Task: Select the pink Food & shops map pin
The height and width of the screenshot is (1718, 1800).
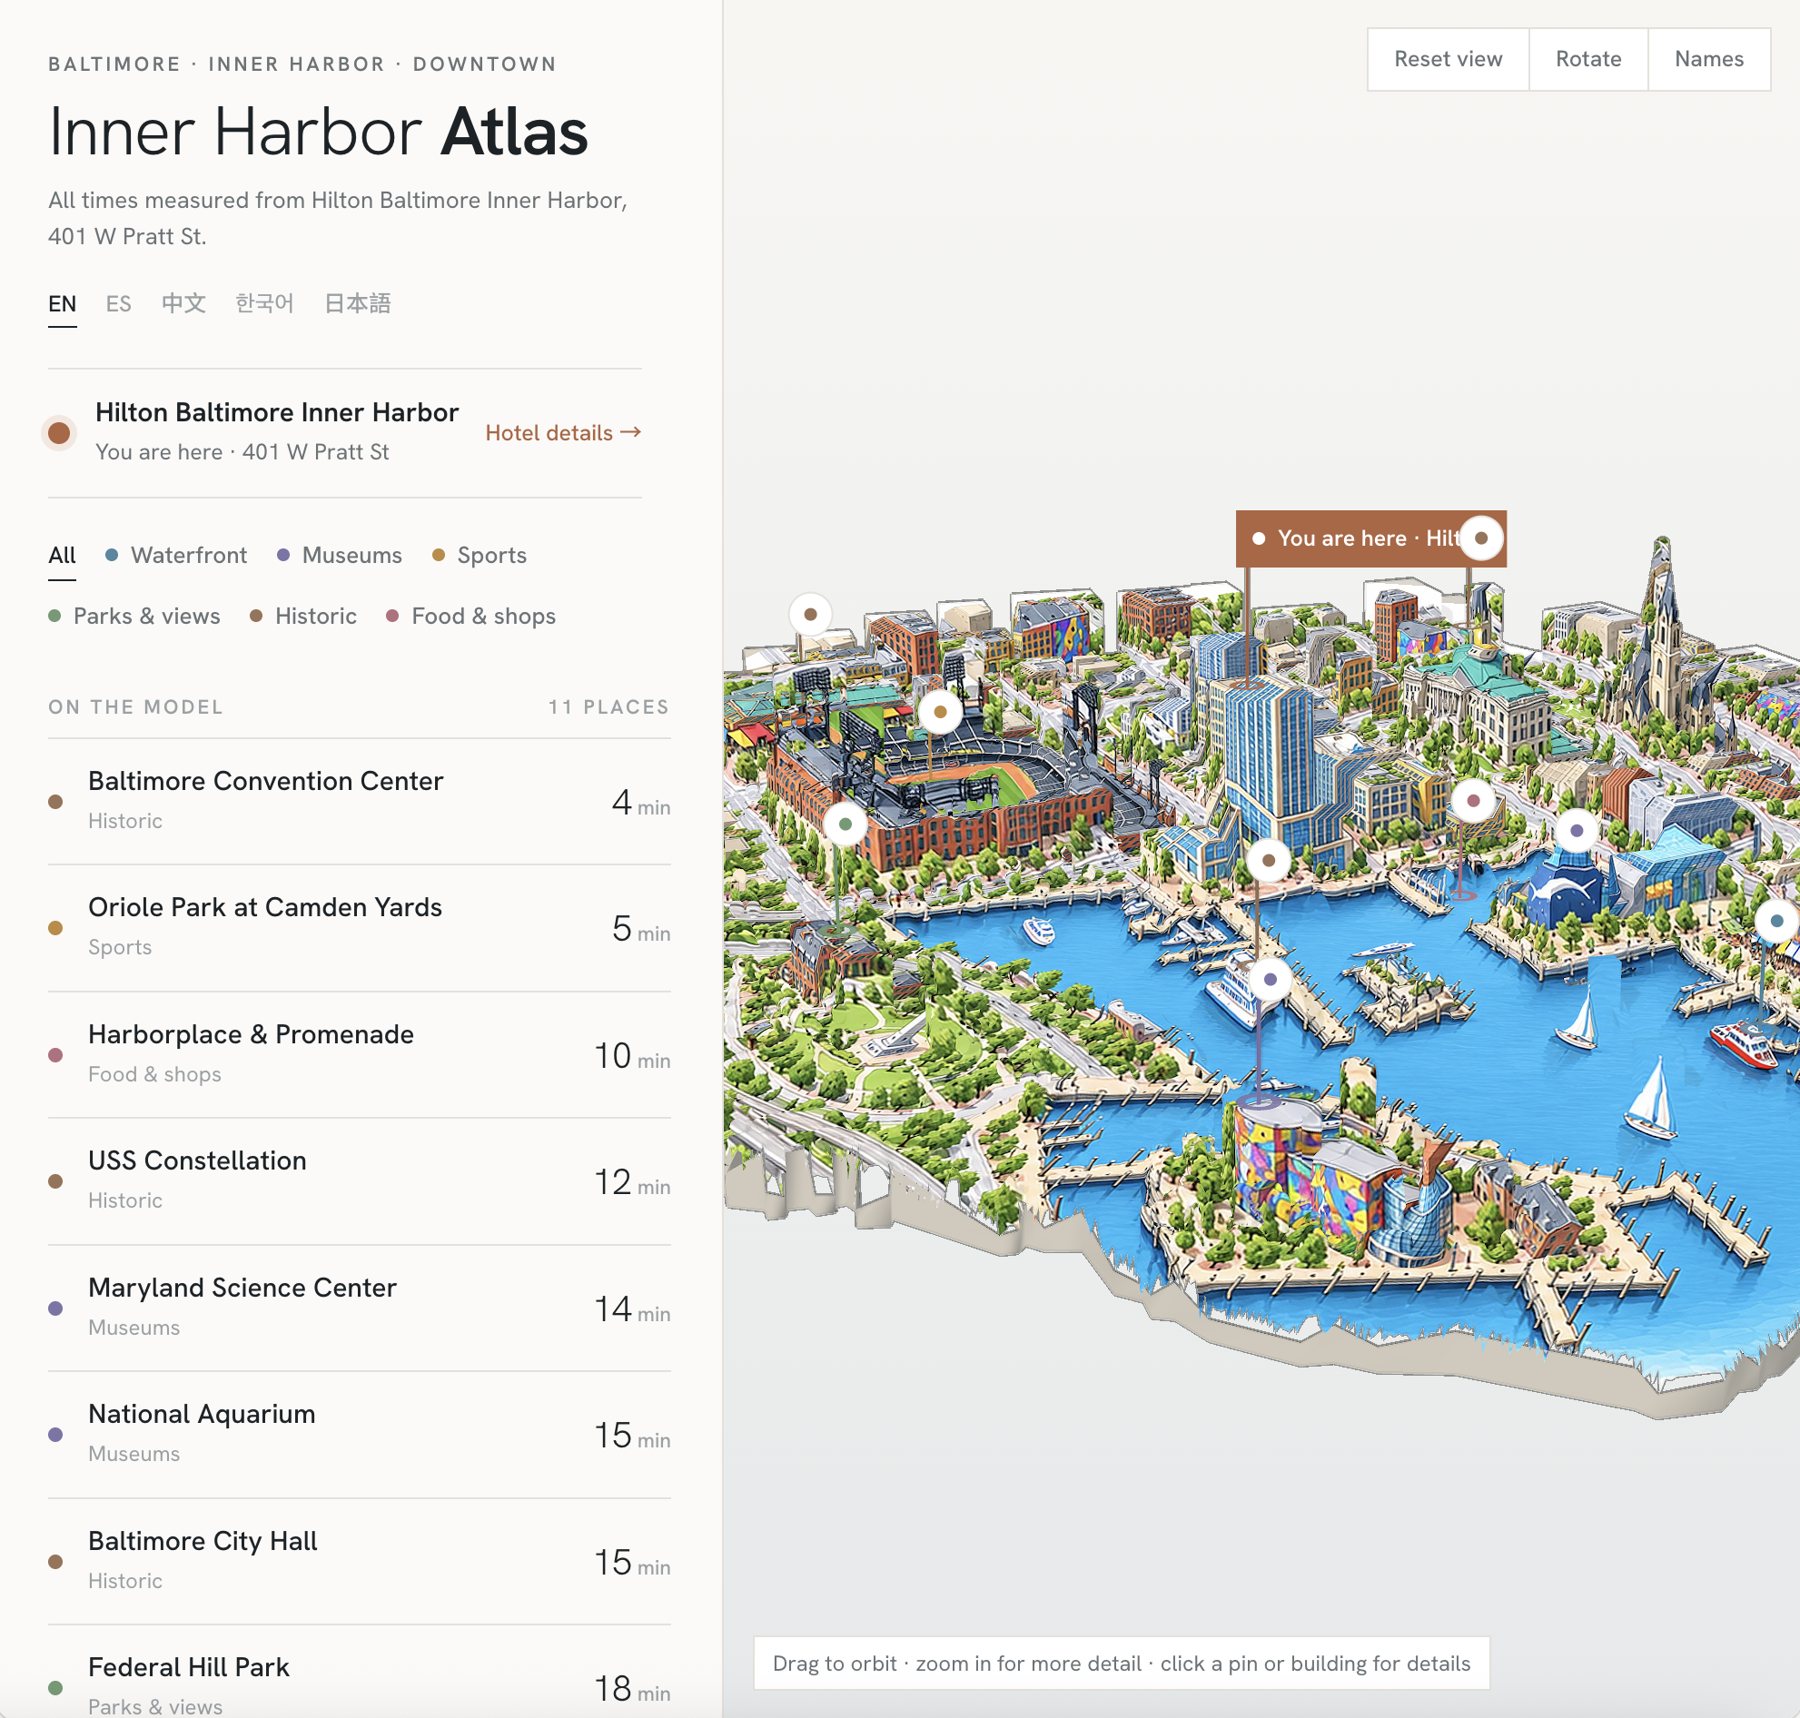Action: pyautogui.click(x=1473, y=800)
